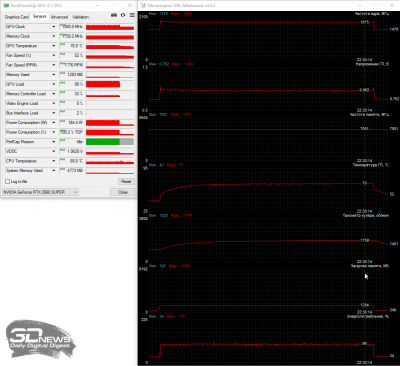The height and width of the screenshot is (366, 400).
Task: Open the NVIDIA GeForce RTX 2060 SUPER dropdown
Action: click(40, 192)
